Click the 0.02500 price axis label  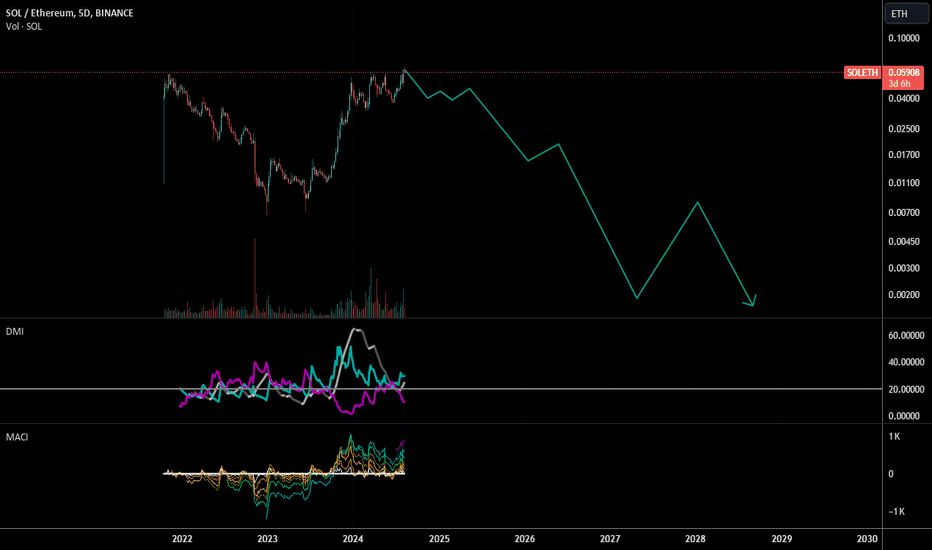click(x=903, y=128)
